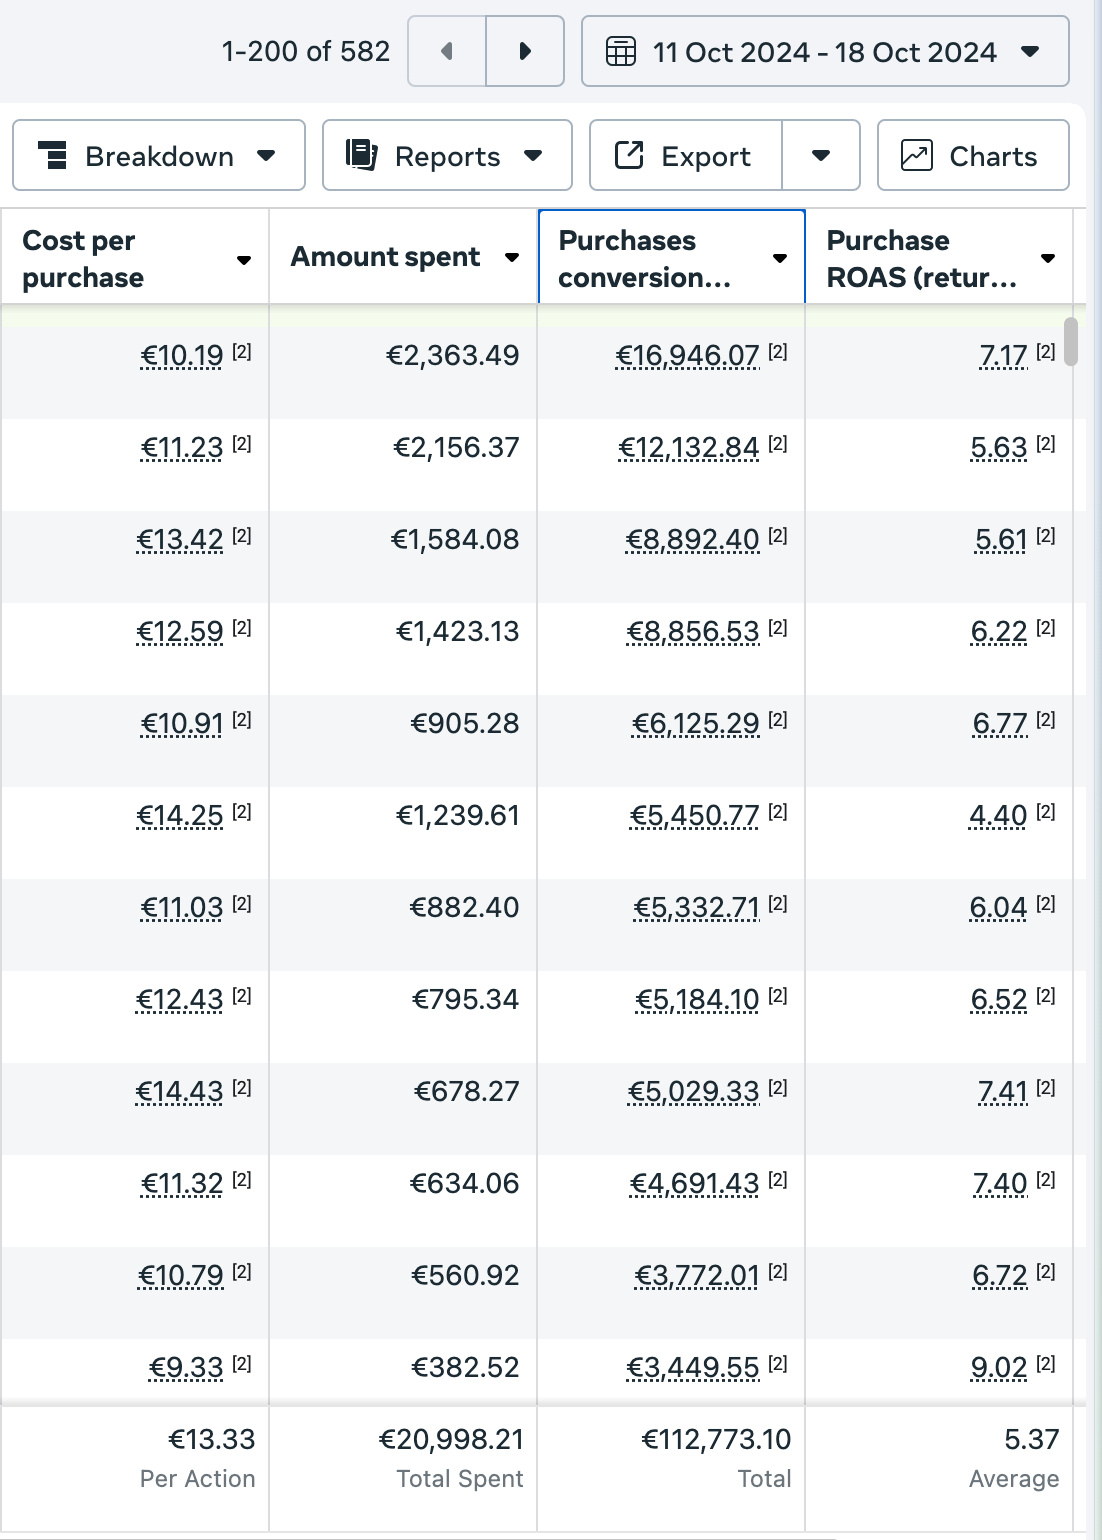Open the Breakdown dropdown menu
The width and height of the screenshot is (1102, 1540).
pos(159,155)
